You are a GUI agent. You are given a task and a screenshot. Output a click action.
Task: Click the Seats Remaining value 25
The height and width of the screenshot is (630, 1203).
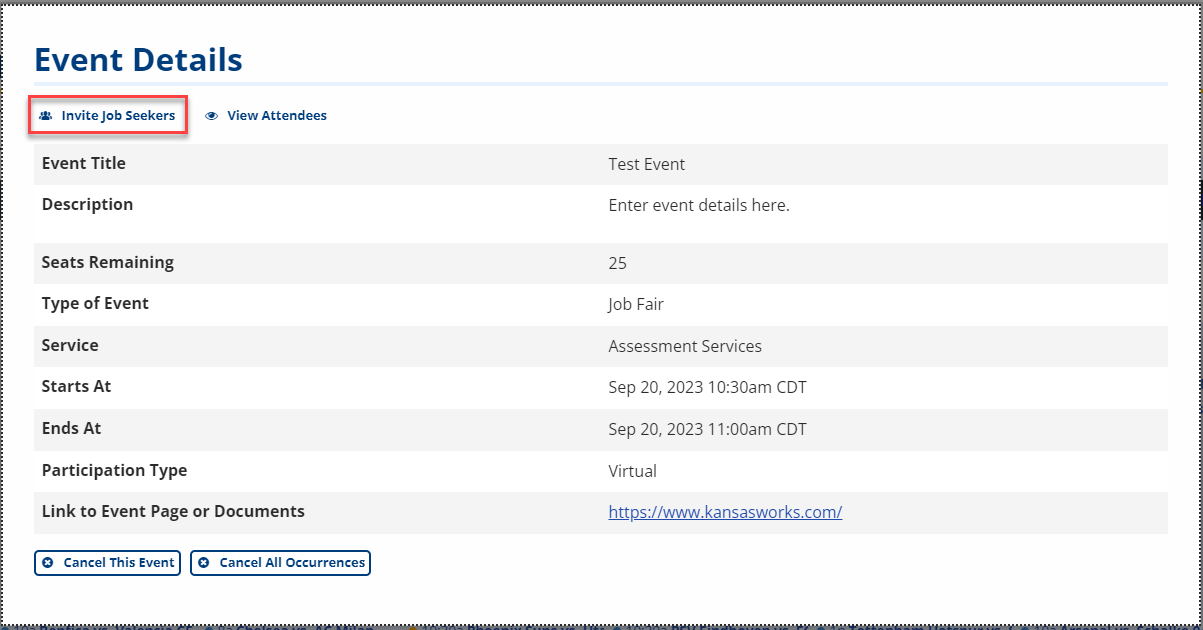pyautogui.click(x=617, y=263)
